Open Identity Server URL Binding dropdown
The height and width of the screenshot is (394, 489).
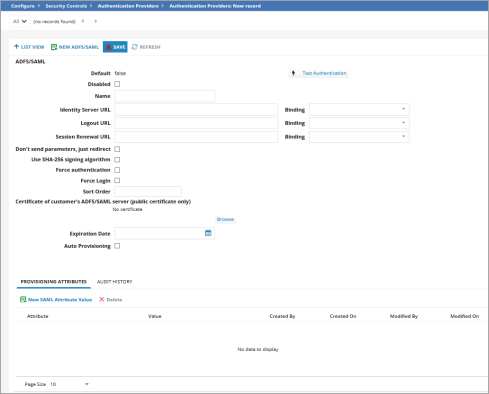coord(359,109)
